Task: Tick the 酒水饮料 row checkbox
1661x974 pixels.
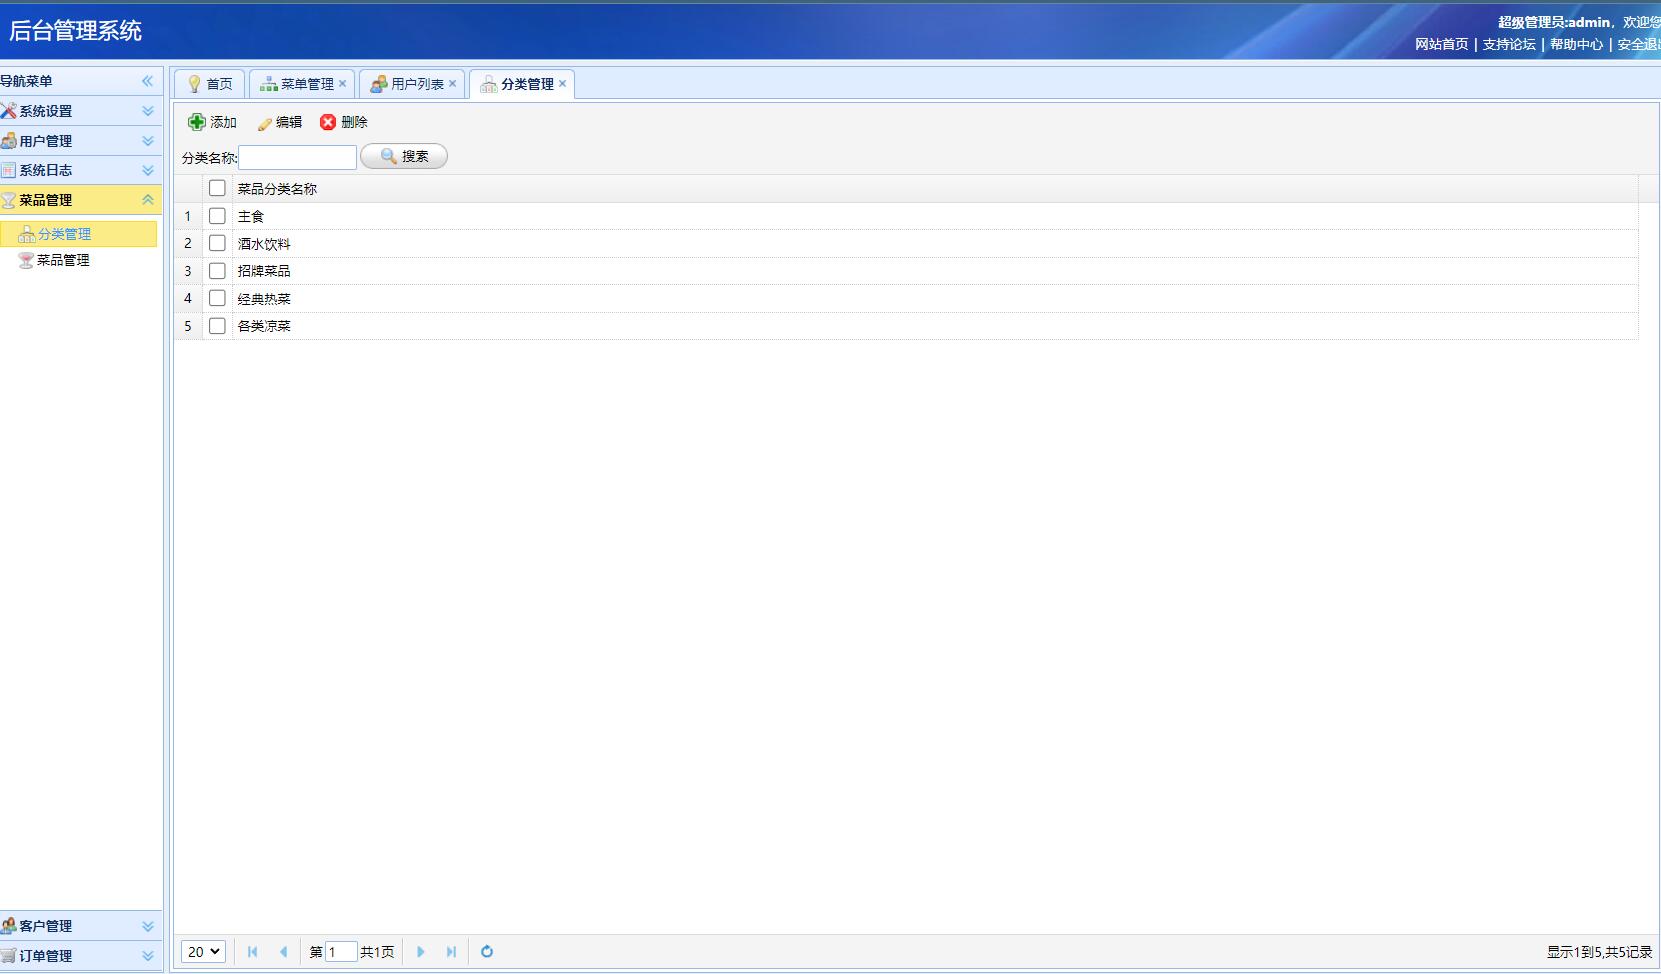Action: [x=217, y=243]
